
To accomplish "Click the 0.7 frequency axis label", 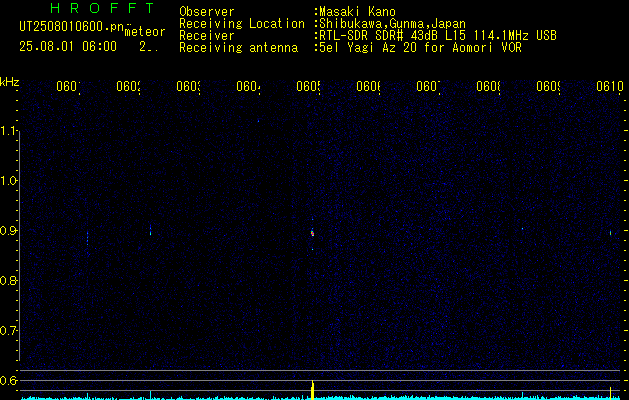I will (x=8, y=331).
